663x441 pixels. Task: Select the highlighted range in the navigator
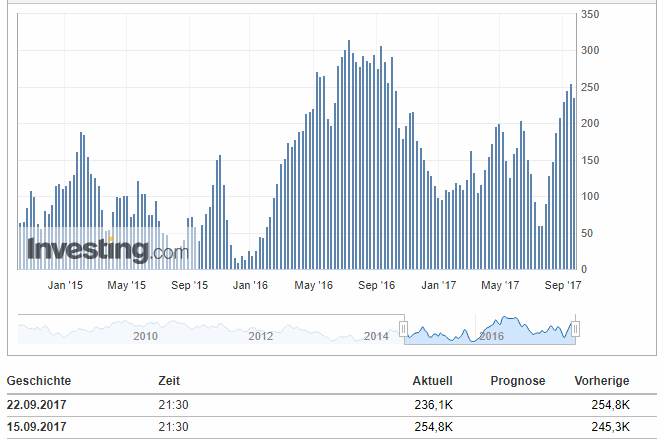pyautogui.click(x=490, y=328)
